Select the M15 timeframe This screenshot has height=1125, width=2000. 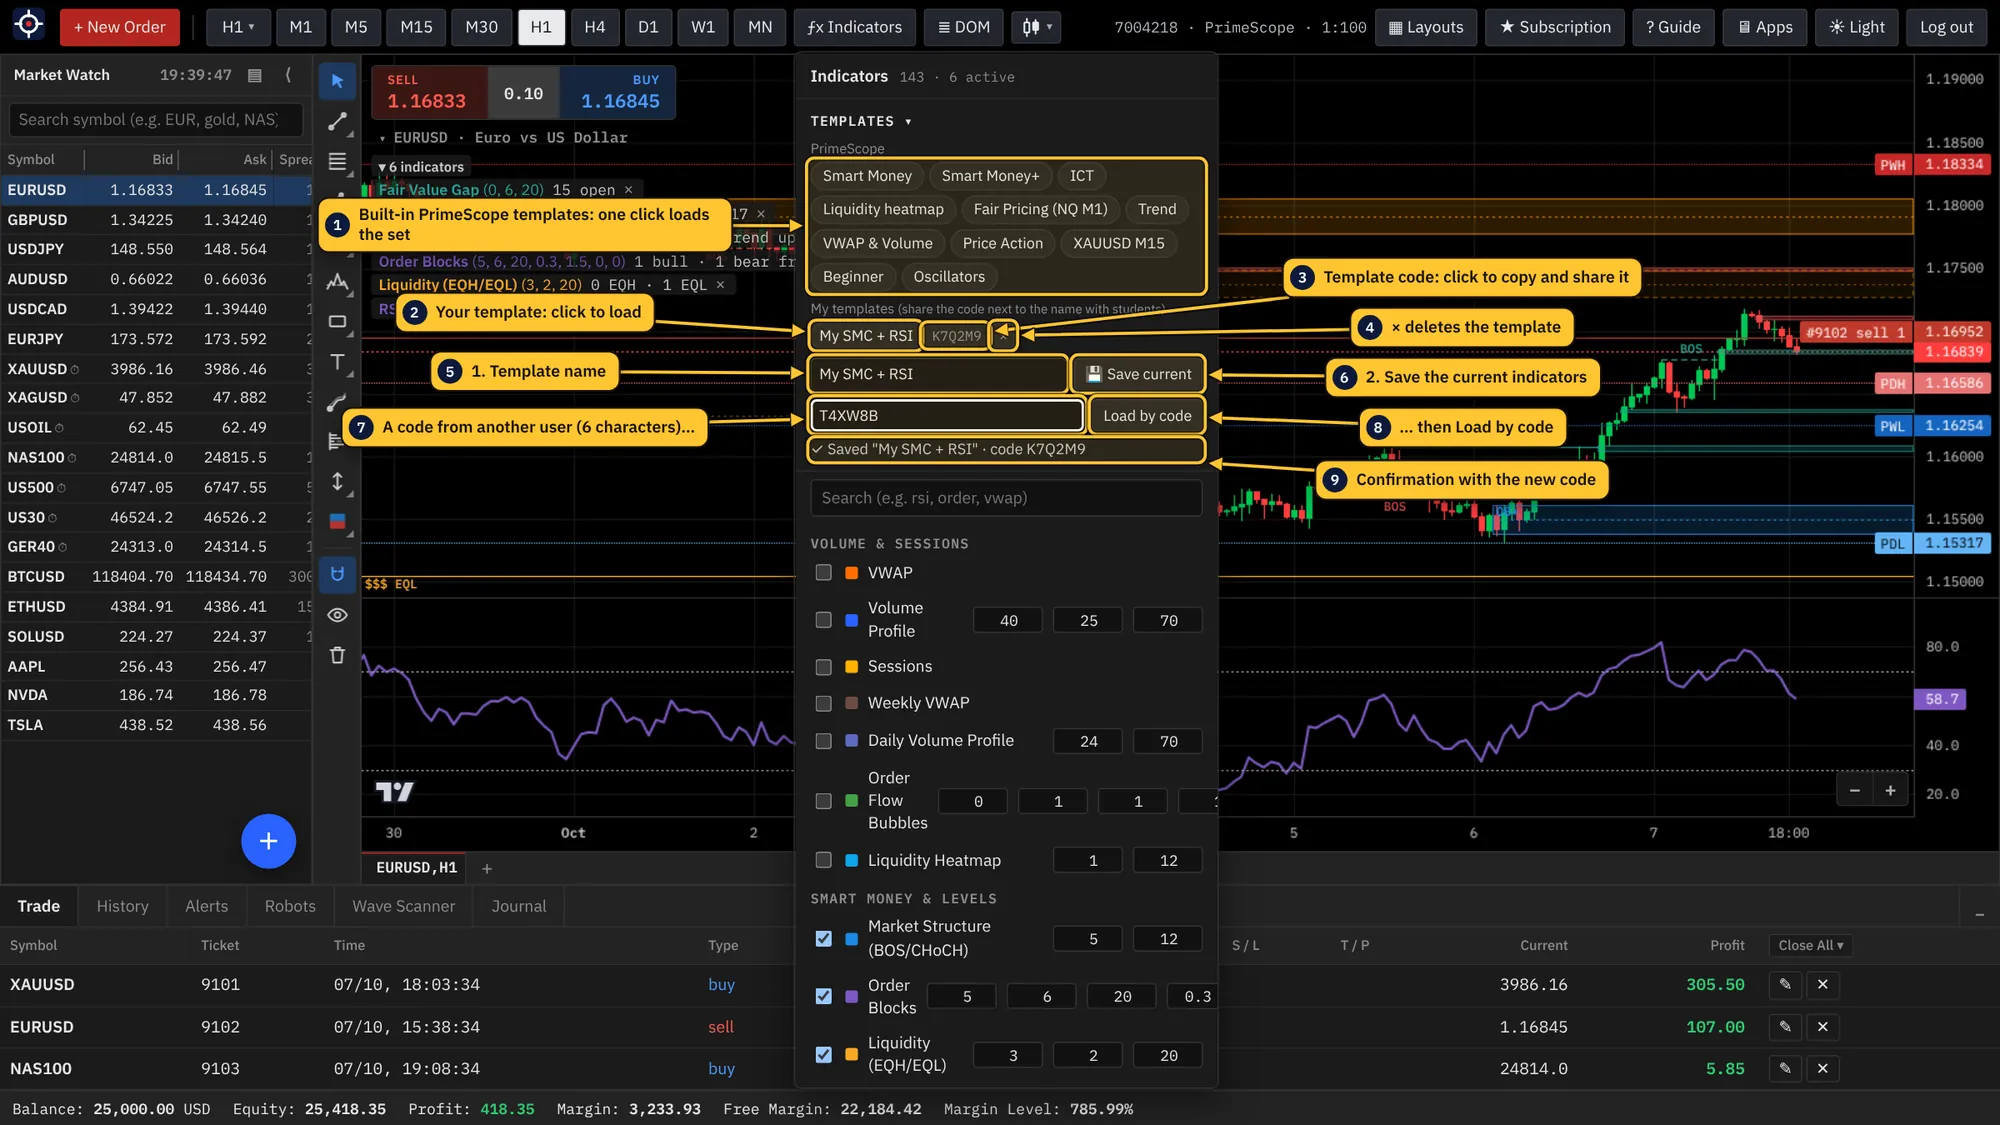416,28
